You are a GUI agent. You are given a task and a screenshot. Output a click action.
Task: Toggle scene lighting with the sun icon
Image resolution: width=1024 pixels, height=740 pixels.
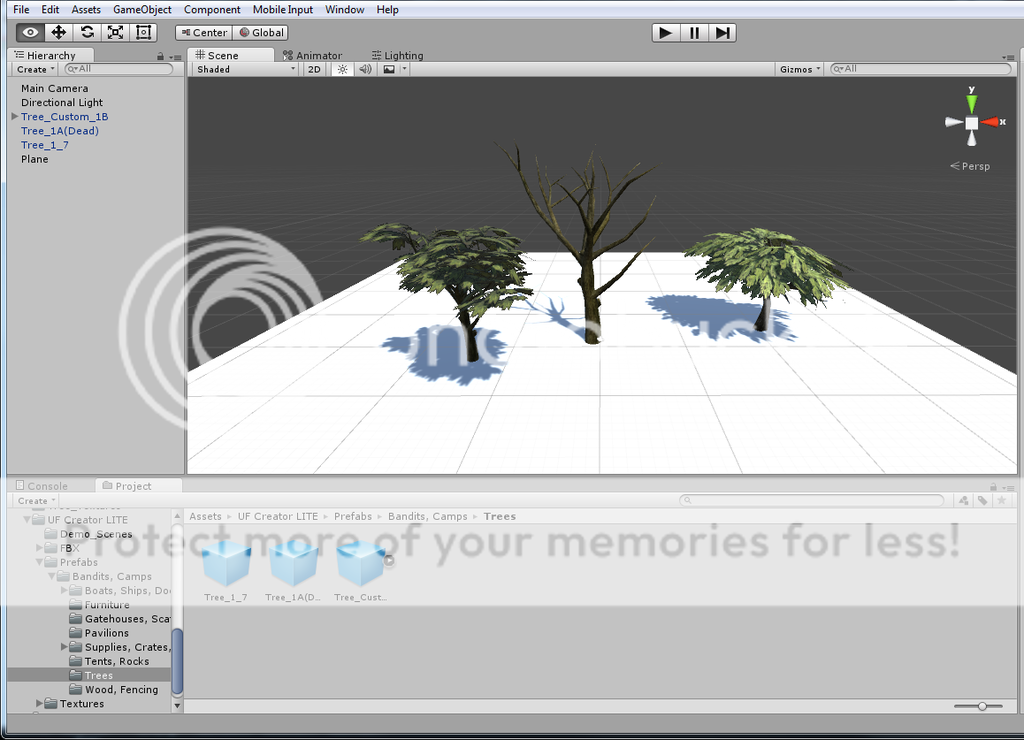[342, 69]
